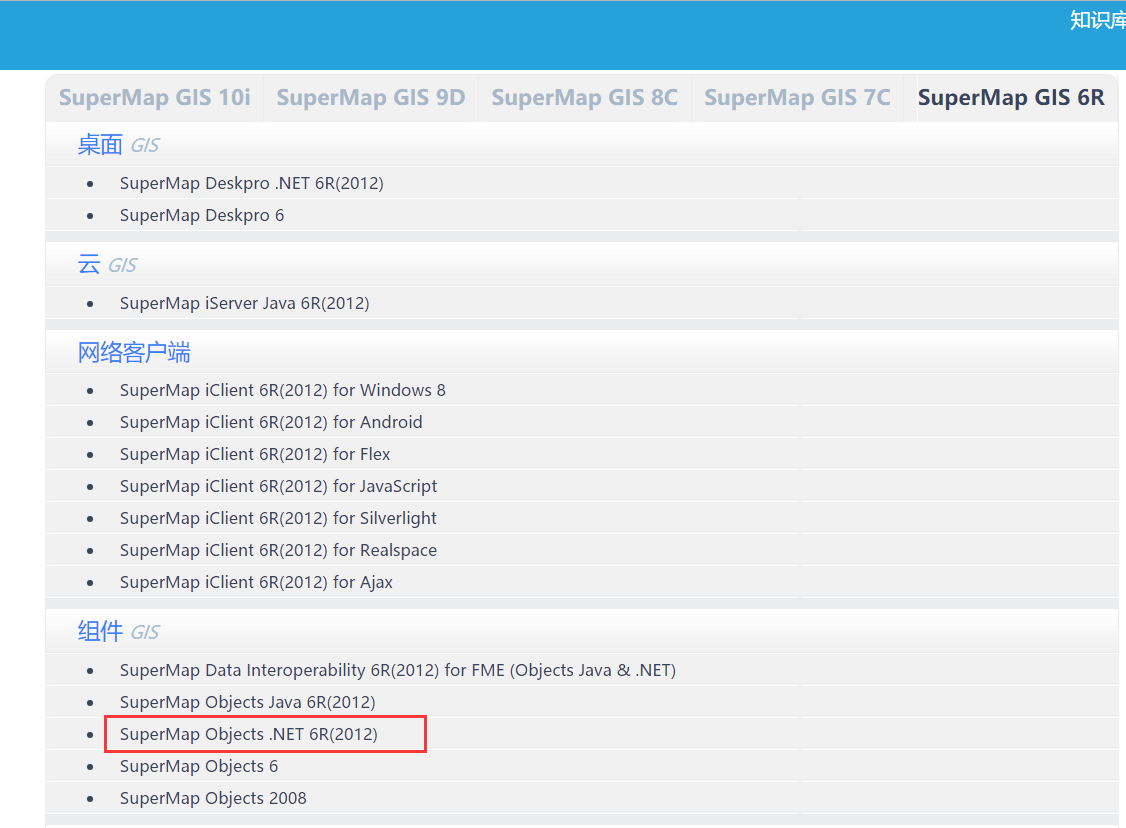Open SuperMap Objects Java 6R(2012) link
This screenshot has height=828, width=1126.
[248, 702]
